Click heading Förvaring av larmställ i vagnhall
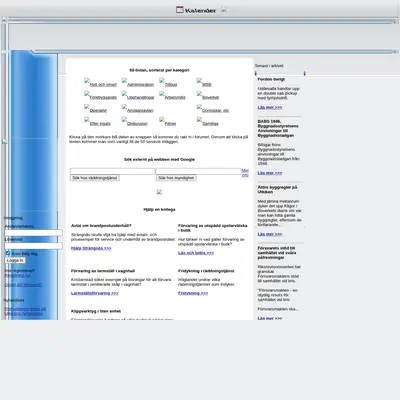Screen dimensions: 400x400 pos(103,271)
